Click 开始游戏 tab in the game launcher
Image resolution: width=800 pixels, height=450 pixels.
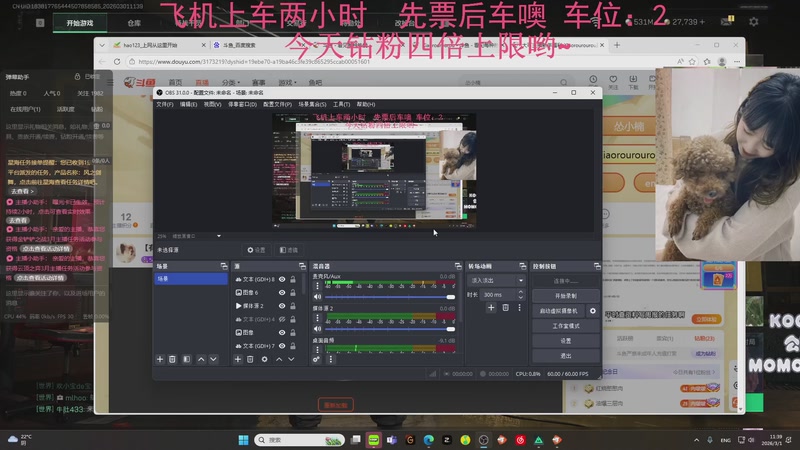tap(80, 23)
